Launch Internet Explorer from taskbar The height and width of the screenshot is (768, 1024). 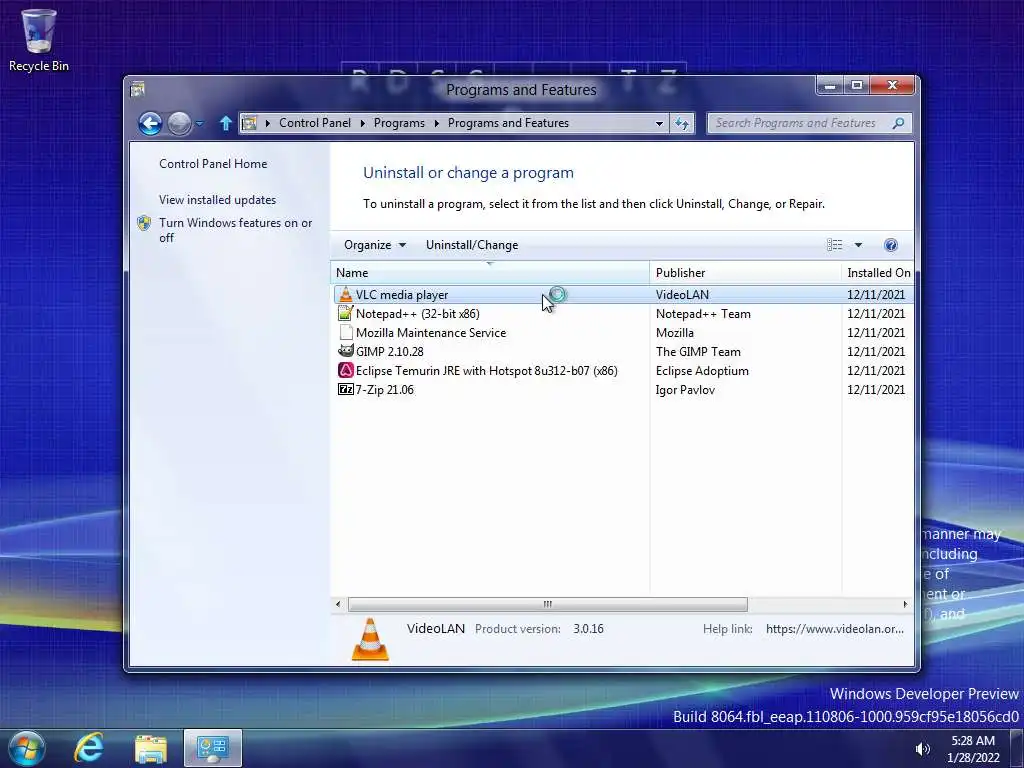click(88, 748)
